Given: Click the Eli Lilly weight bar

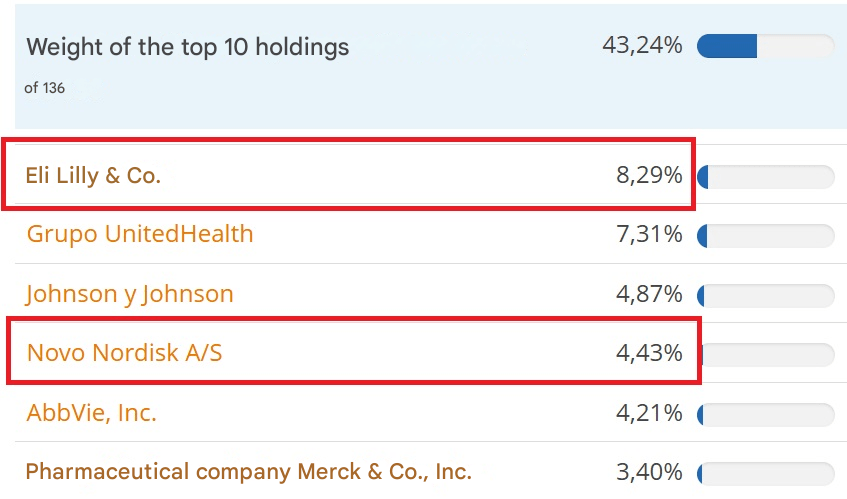Looking at the screenshot, I should 765,177.
